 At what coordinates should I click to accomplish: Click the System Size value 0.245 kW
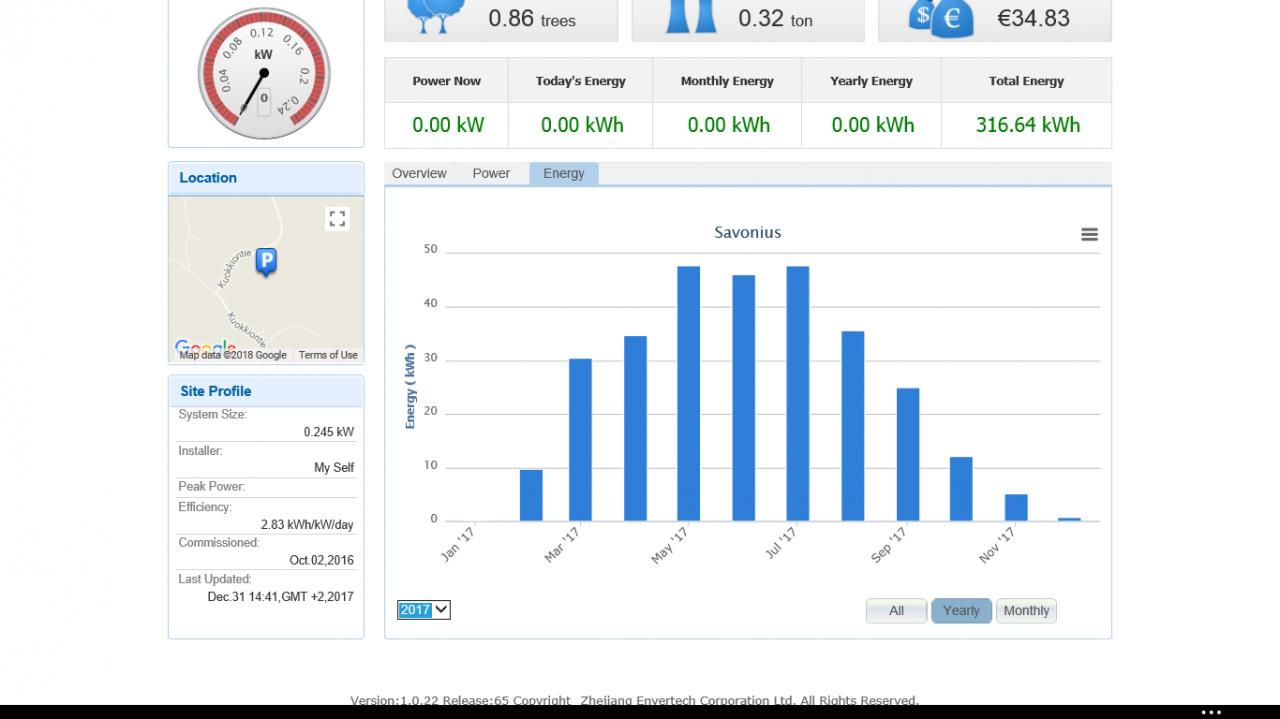(x=329, y=432)
